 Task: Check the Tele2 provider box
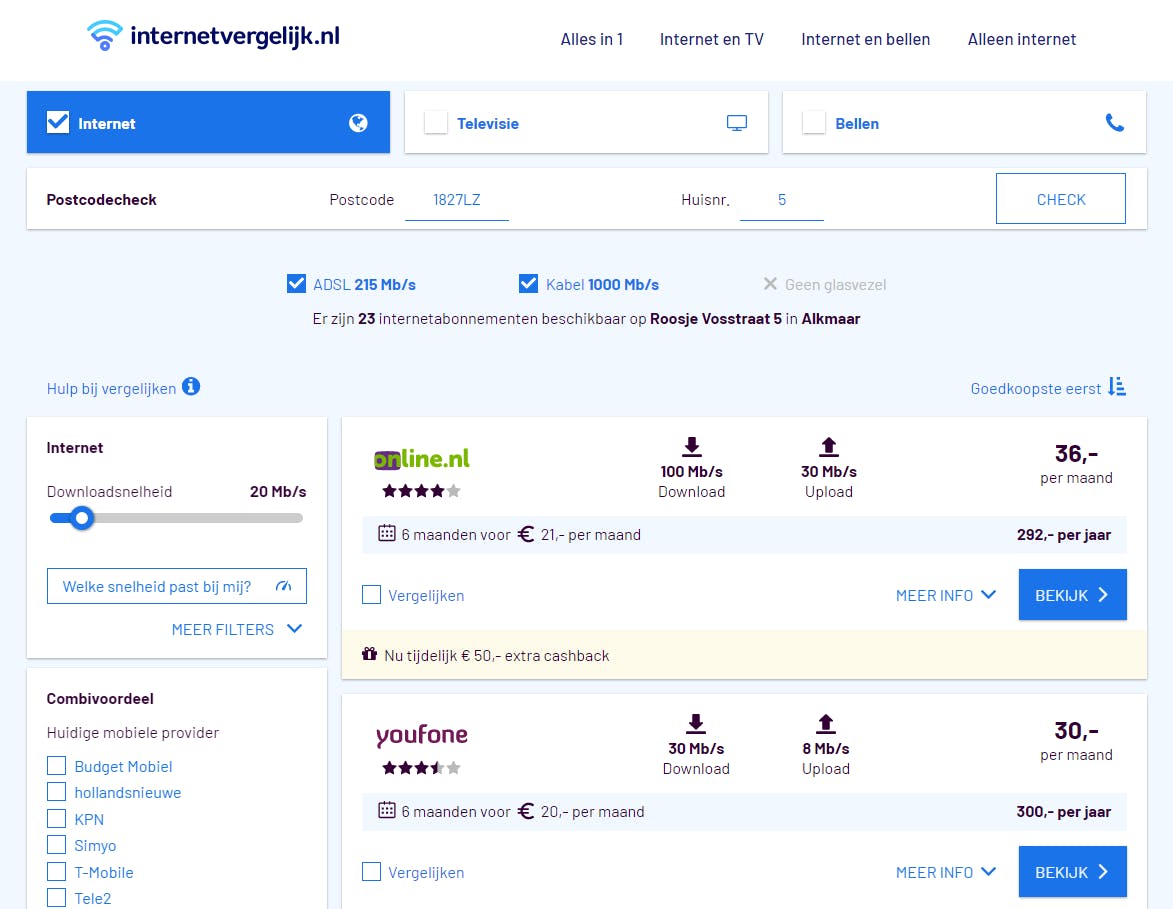coord(56,897)
